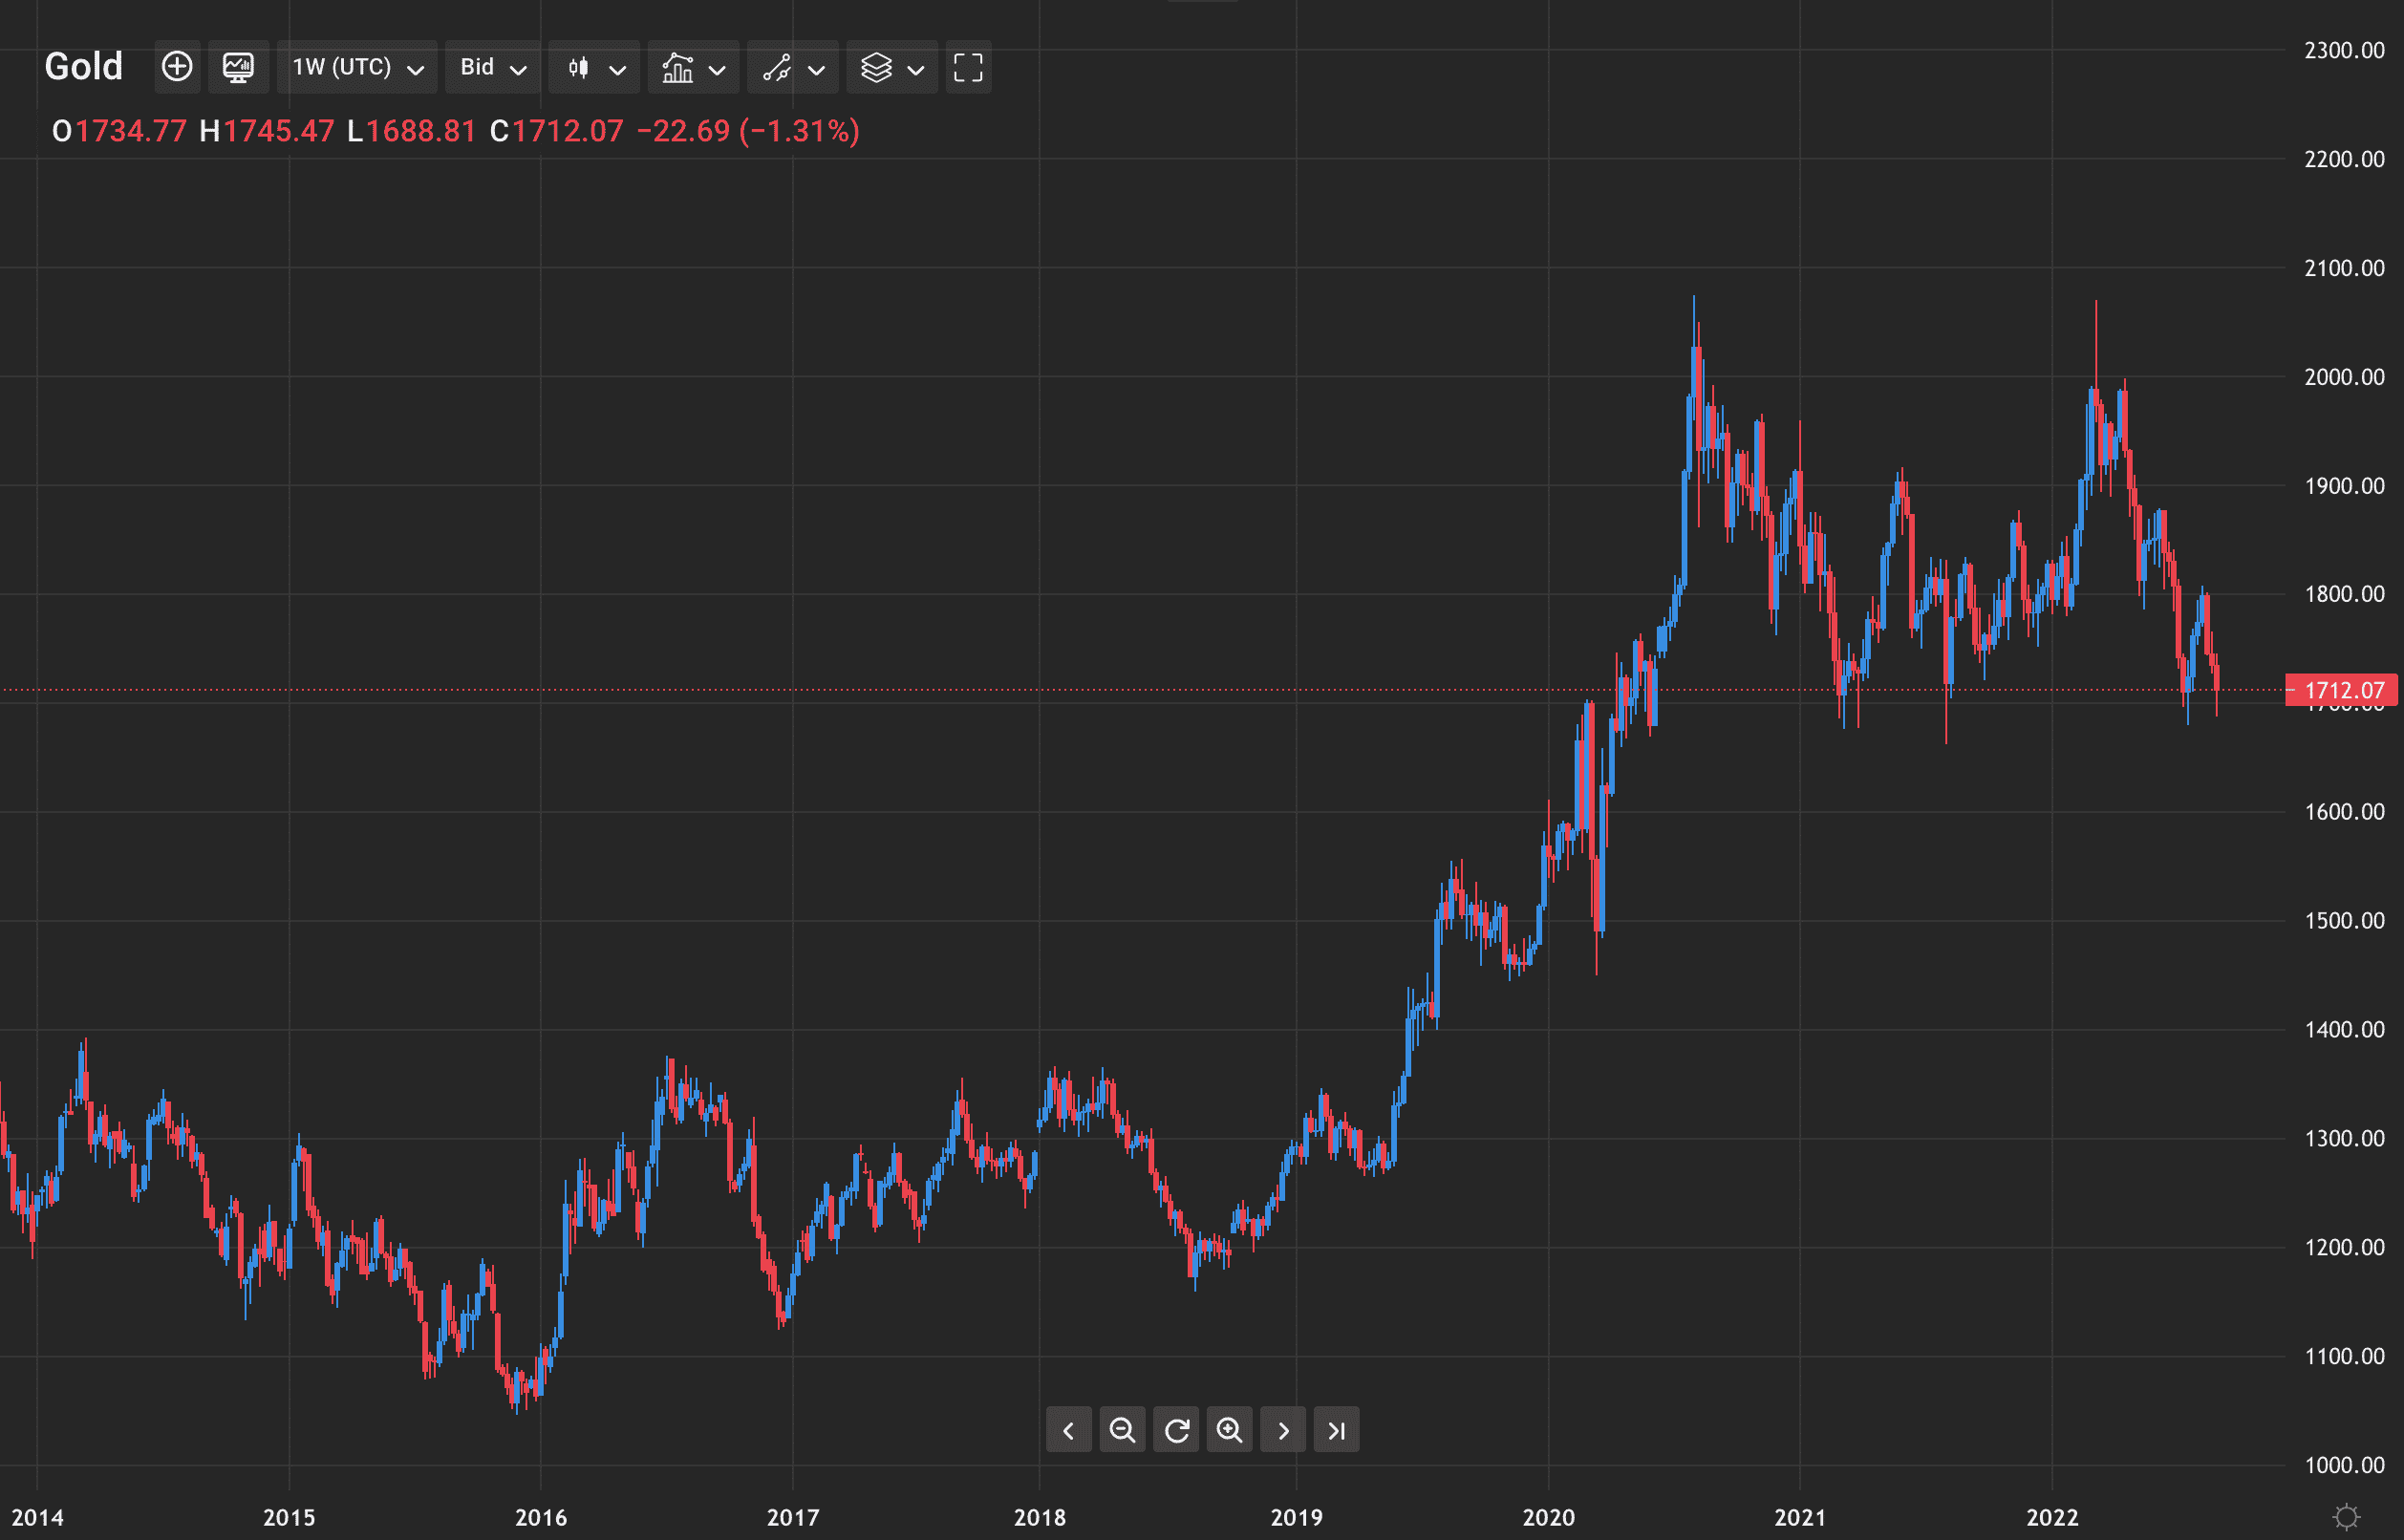The width and height of the screenshot is (2404, 1540).
Task: Click the high value H1745.47
Action: click(x=266, y=131)
